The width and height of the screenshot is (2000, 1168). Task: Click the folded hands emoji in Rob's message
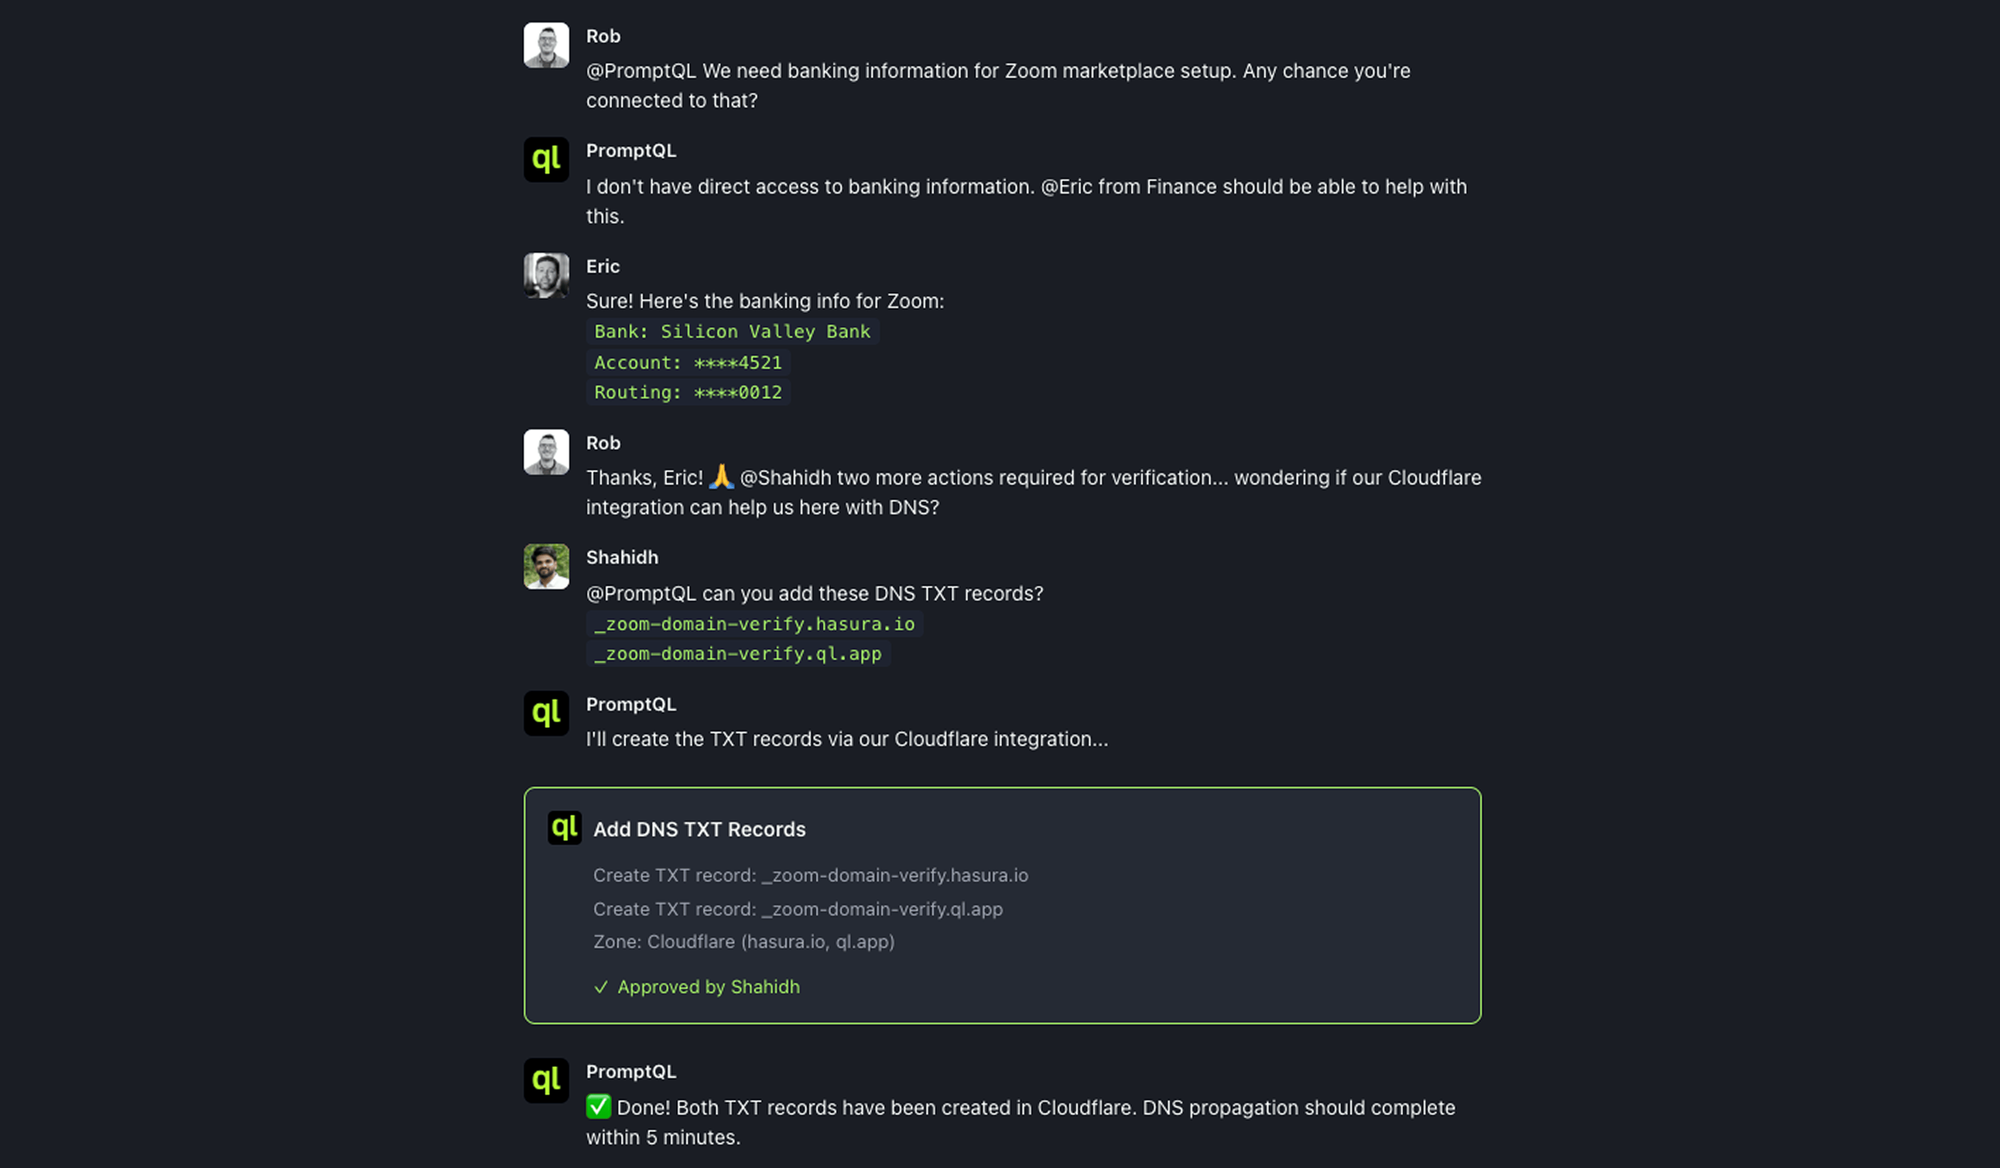721,477
